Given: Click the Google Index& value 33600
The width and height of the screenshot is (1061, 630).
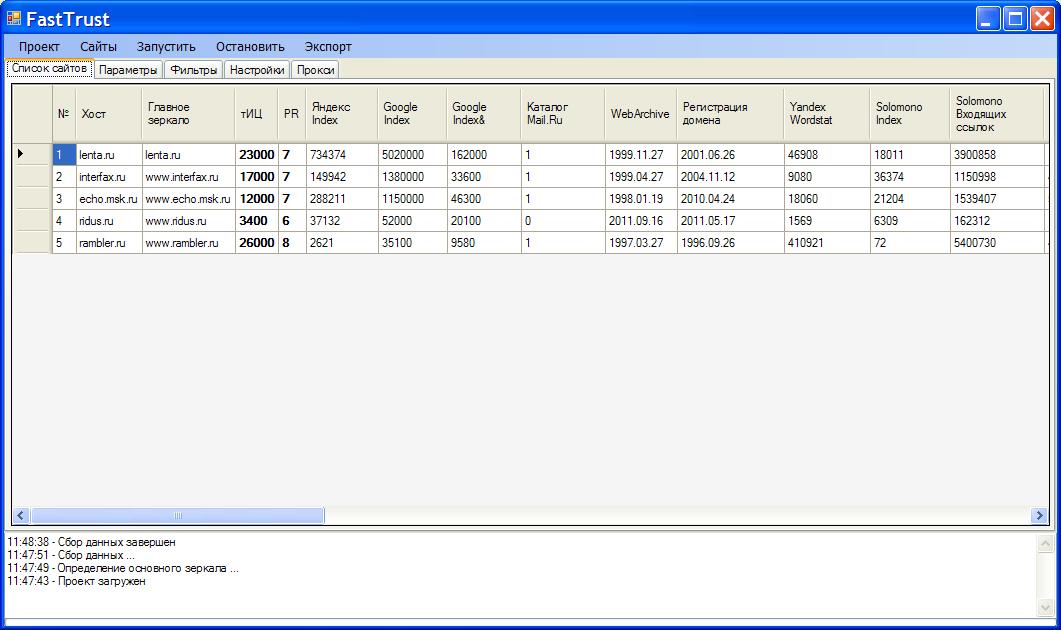Looking at the screenshot, I should pyautogui.click(x=484, y=177).
